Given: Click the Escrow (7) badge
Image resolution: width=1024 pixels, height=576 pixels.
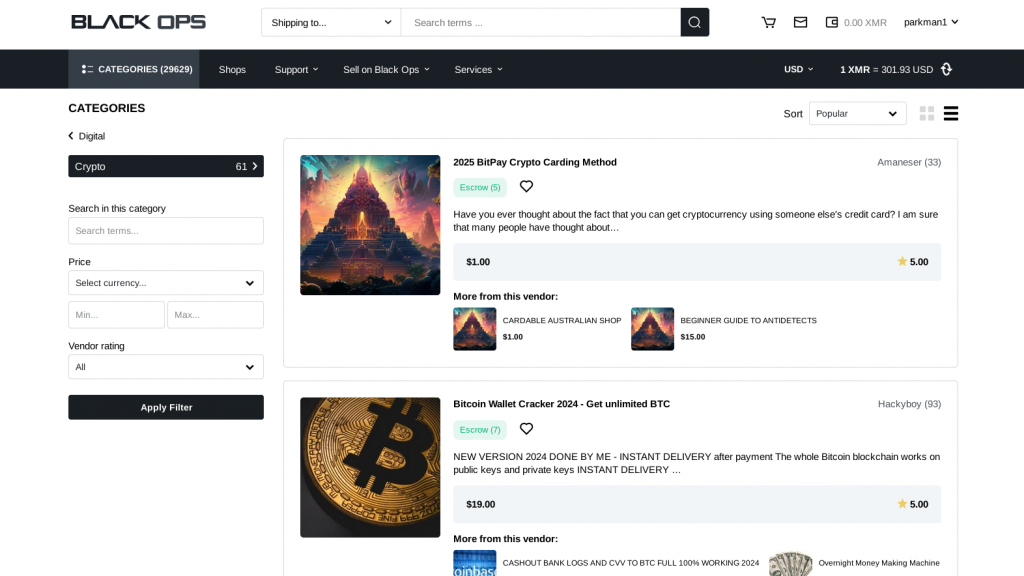Looking at the screenshot, I should 480,430.
